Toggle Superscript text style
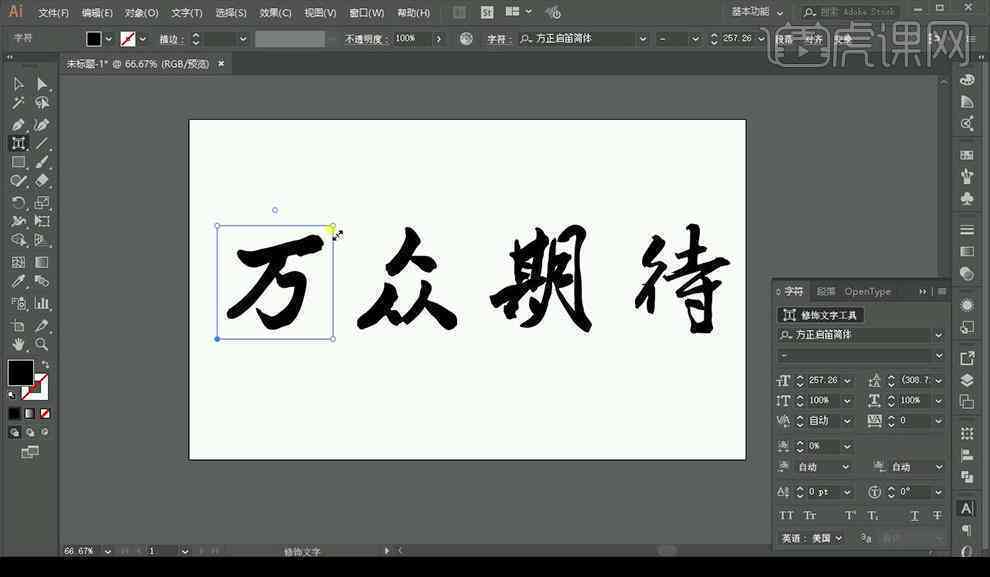 pyautogui.click(x=850, y=516)
